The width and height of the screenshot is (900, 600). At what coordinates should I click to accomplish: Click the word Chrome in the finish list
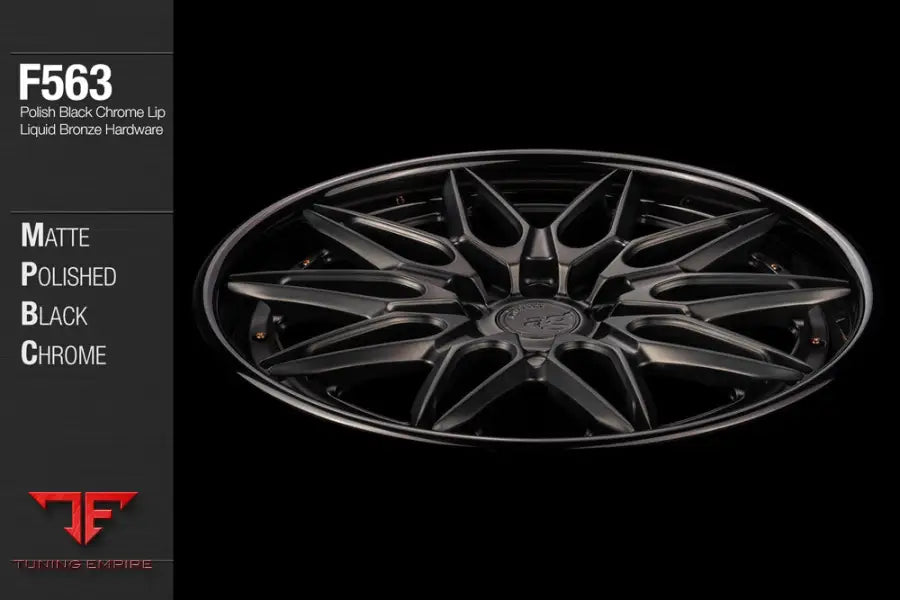tap(63, 354)
